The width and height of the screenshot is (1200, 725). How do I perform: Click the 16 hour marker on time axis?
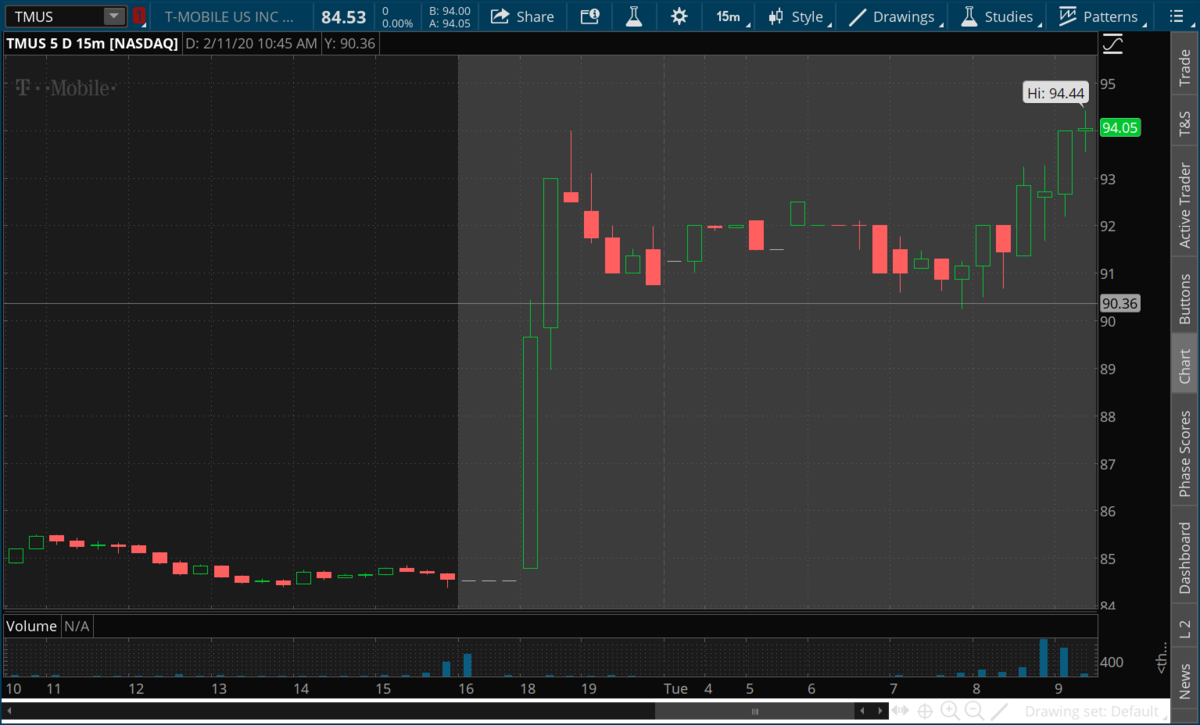(x=465, y=689)
